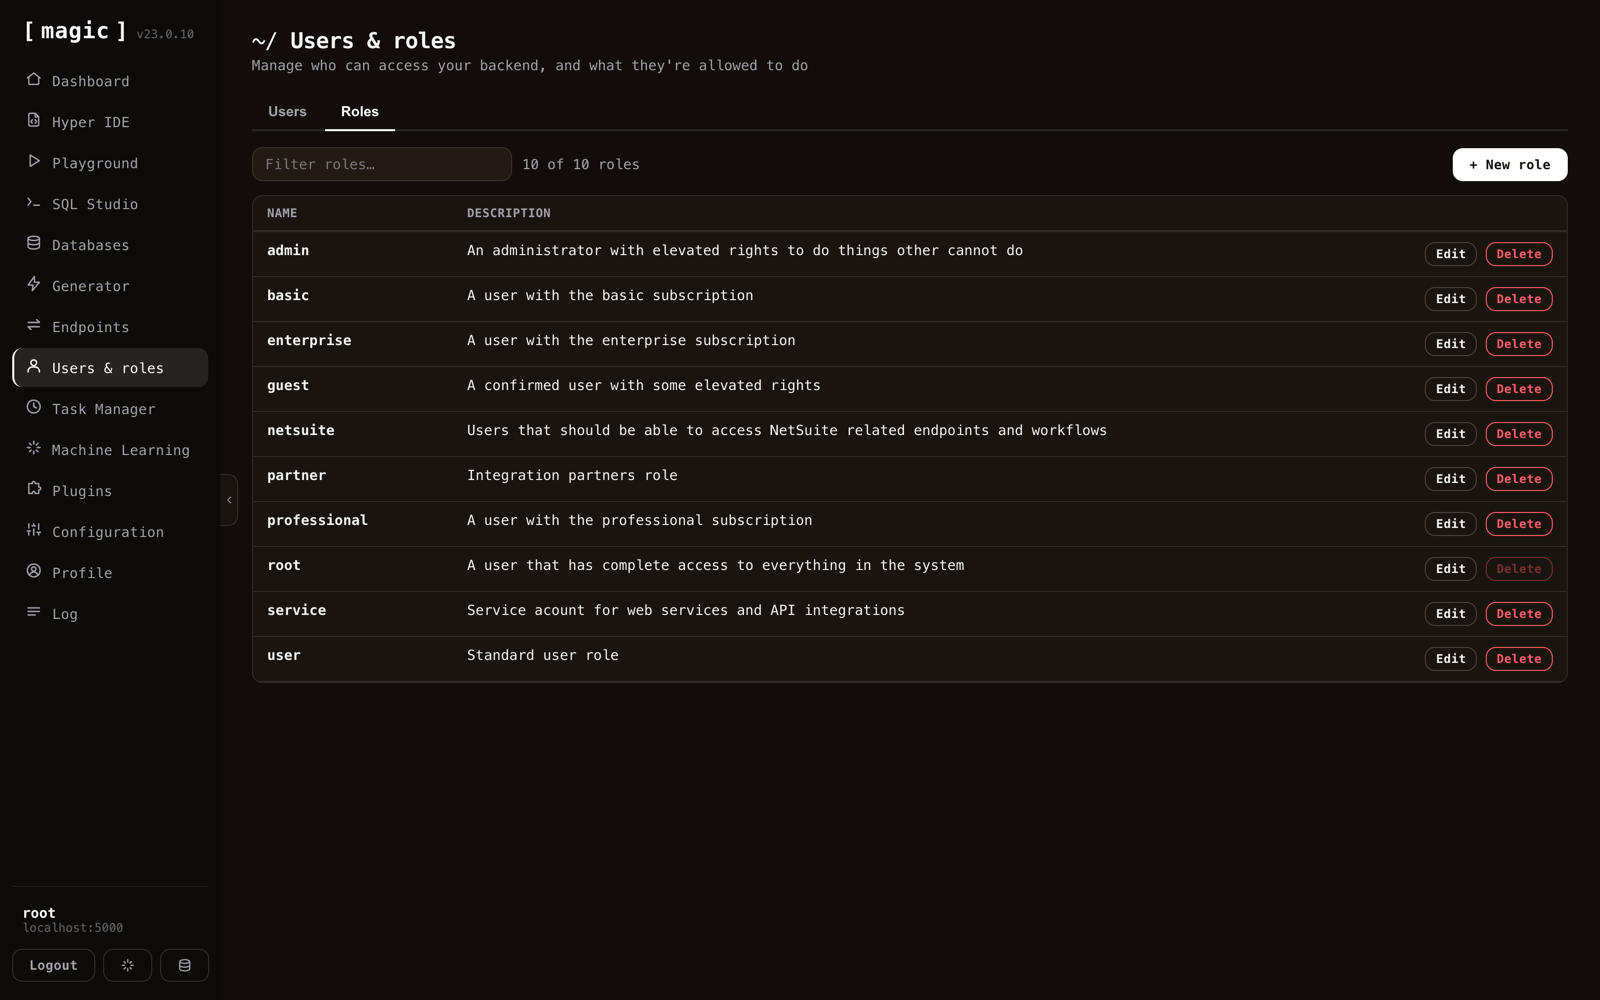Click the Generator lightning icon

(34, 284)
